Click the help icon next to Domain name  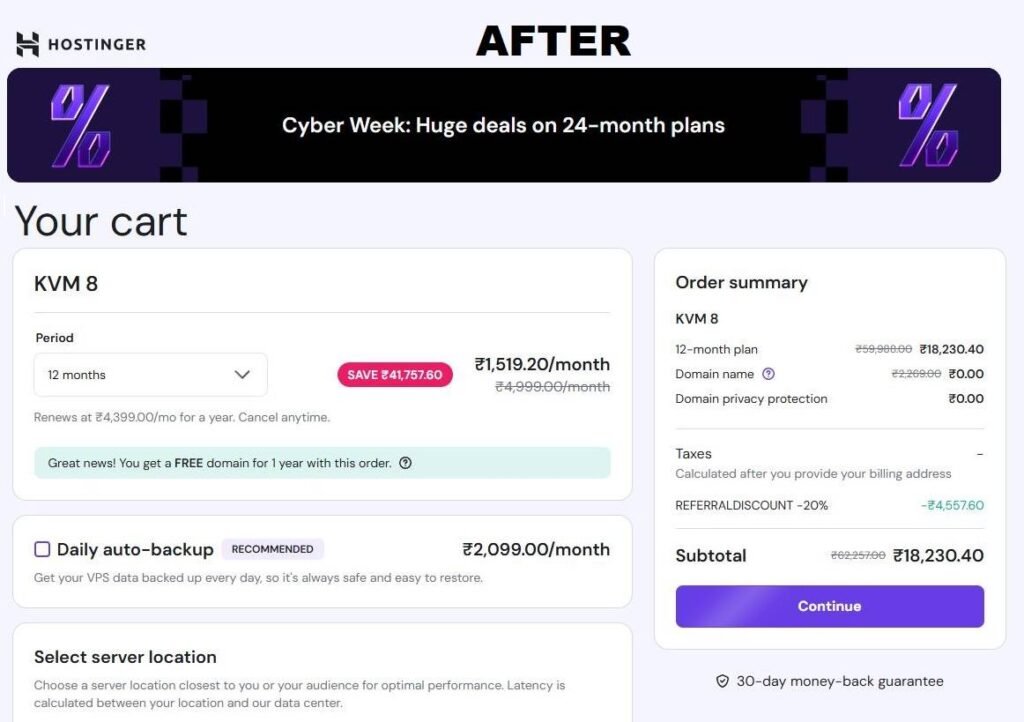(x=768, y=374)
